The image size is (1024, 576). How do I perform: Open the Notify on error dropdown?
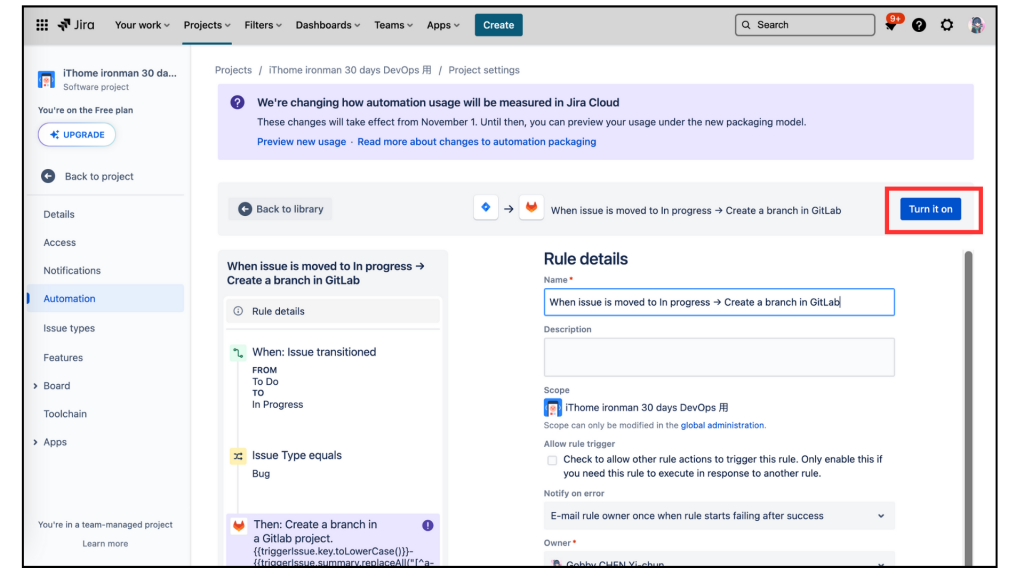click(719, 516)
